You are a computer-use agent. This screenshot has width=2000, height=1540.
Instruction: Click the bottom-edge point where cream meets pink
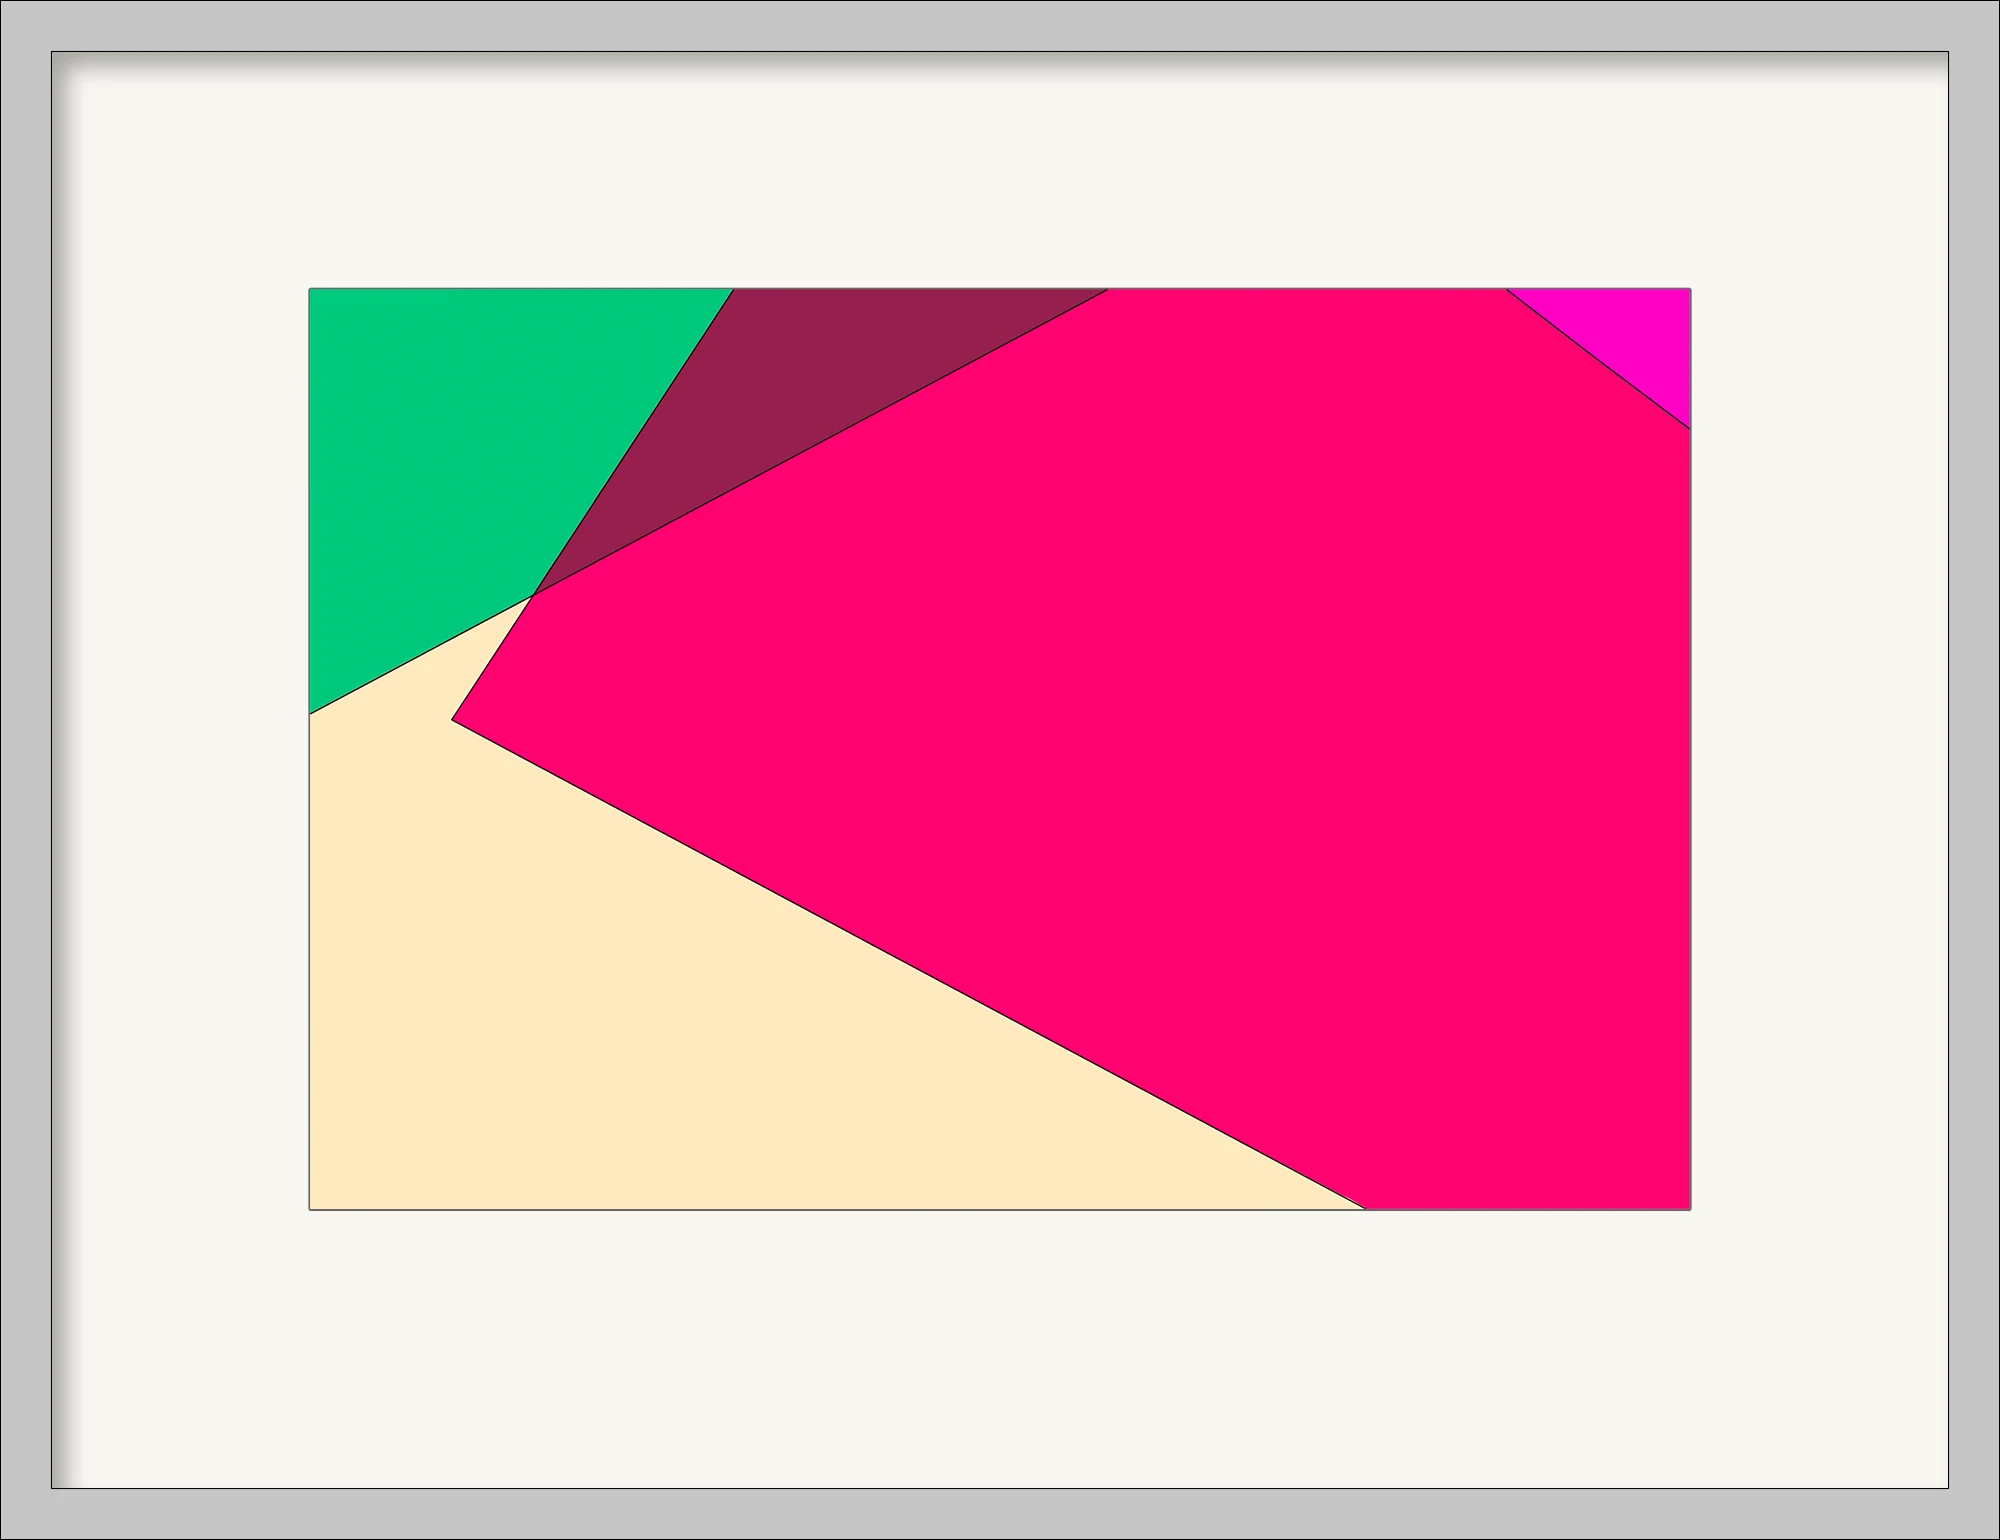point(1365,1209)
